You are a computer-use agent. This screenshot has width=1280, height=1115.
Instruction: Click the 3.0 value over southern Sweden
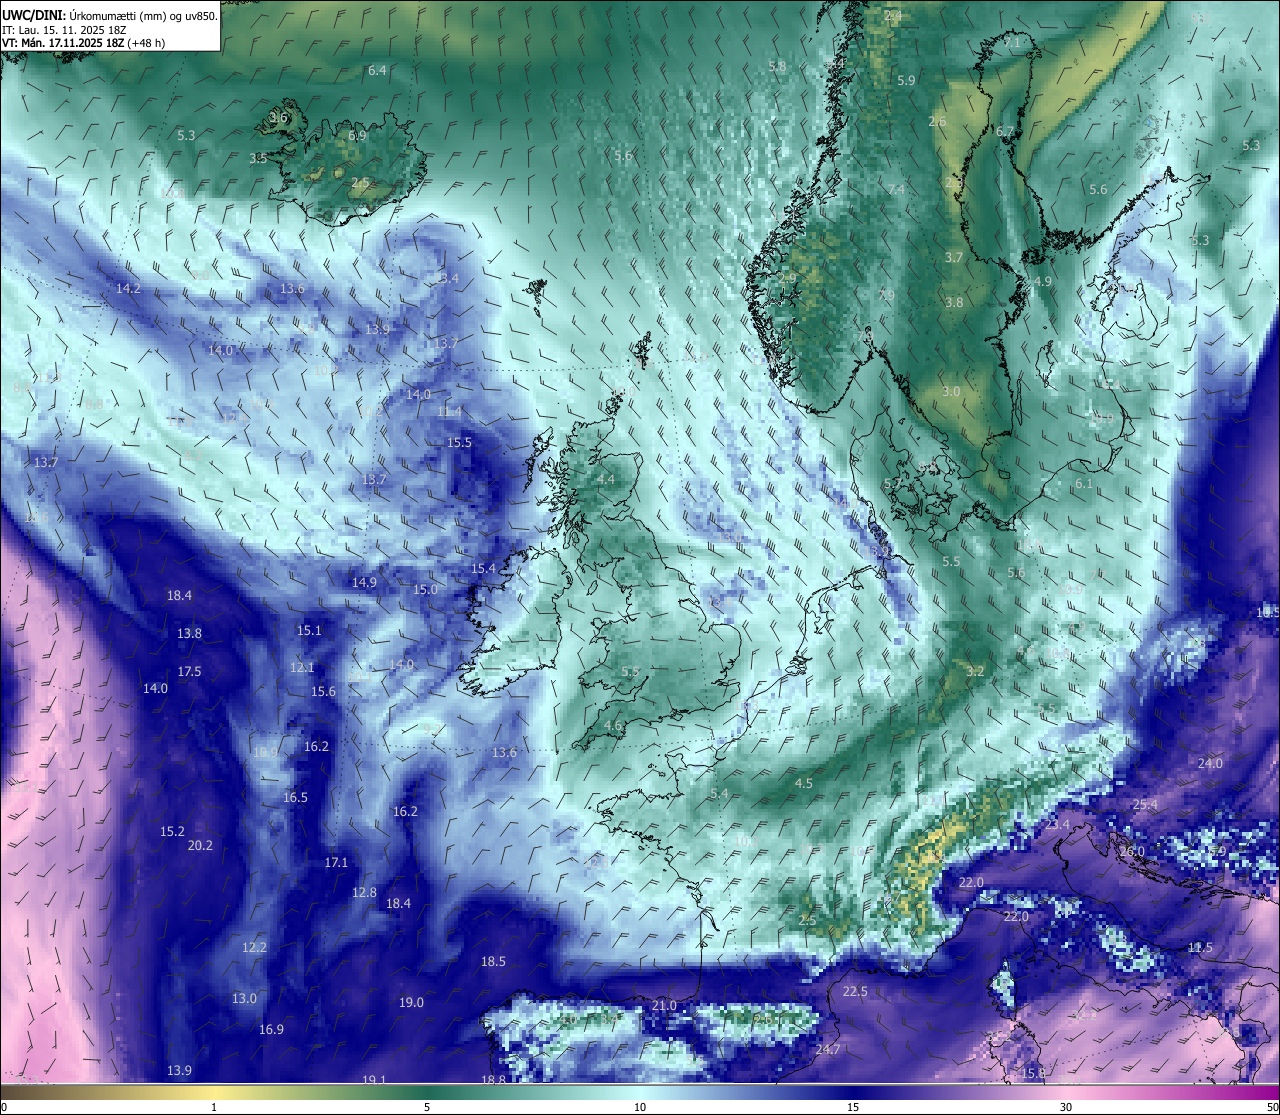coord(951,392)
